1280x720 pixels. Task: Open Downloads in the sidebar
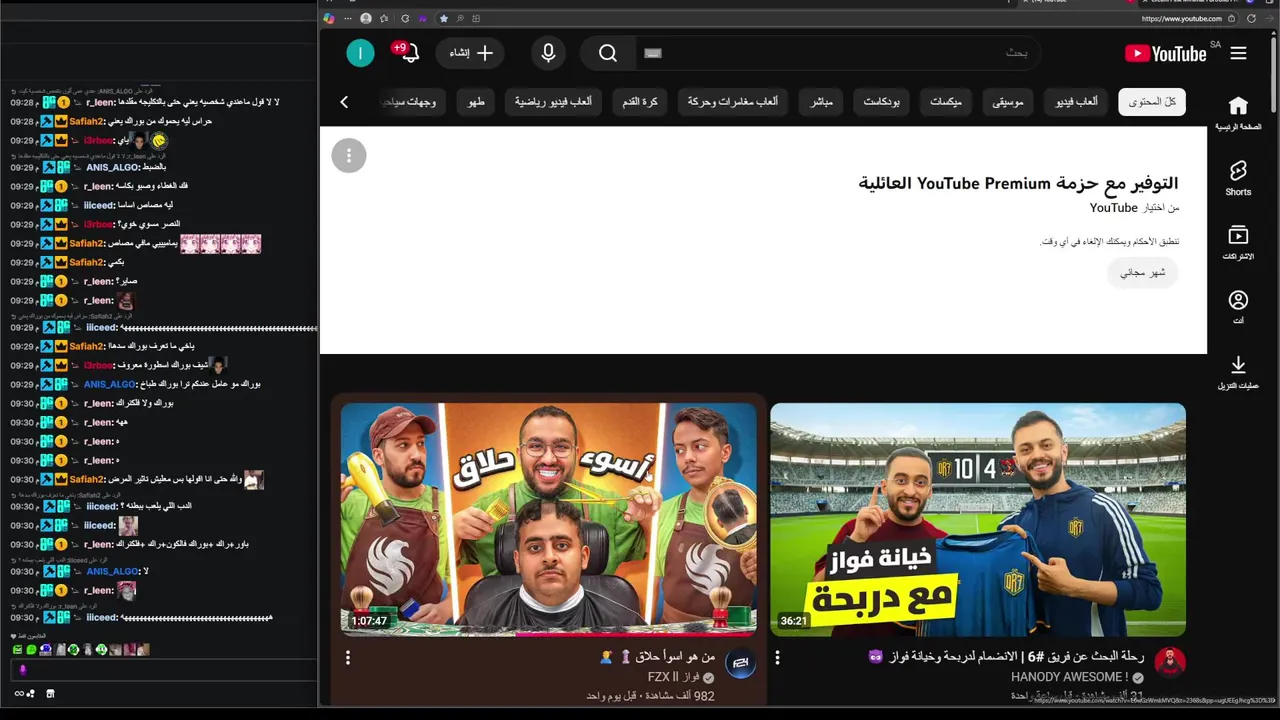pos(1238,372)
